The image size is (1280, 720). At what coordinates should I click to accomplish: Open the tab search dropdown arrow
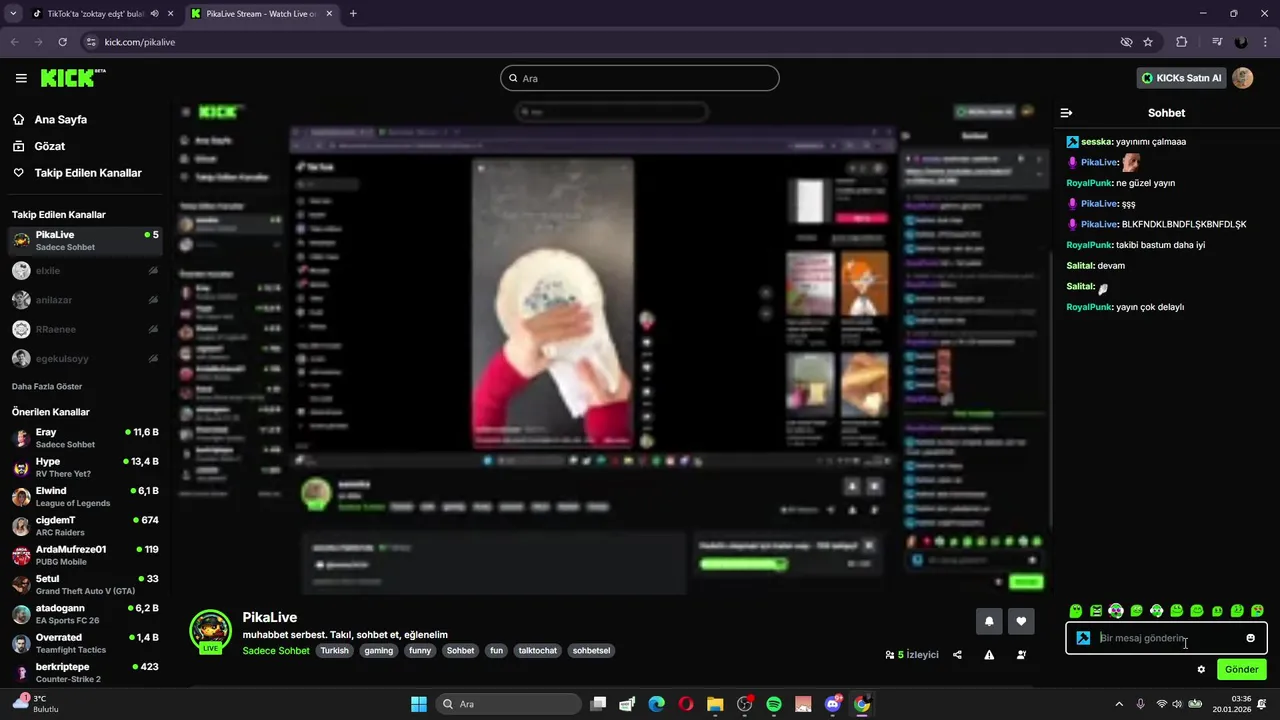coord(12,14)
